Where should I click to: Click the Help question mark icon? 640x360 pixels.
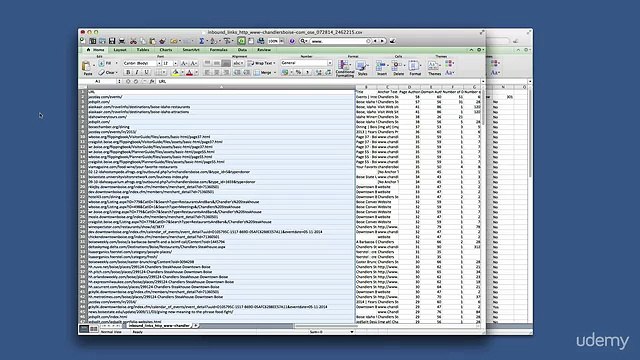pos(292,41)
